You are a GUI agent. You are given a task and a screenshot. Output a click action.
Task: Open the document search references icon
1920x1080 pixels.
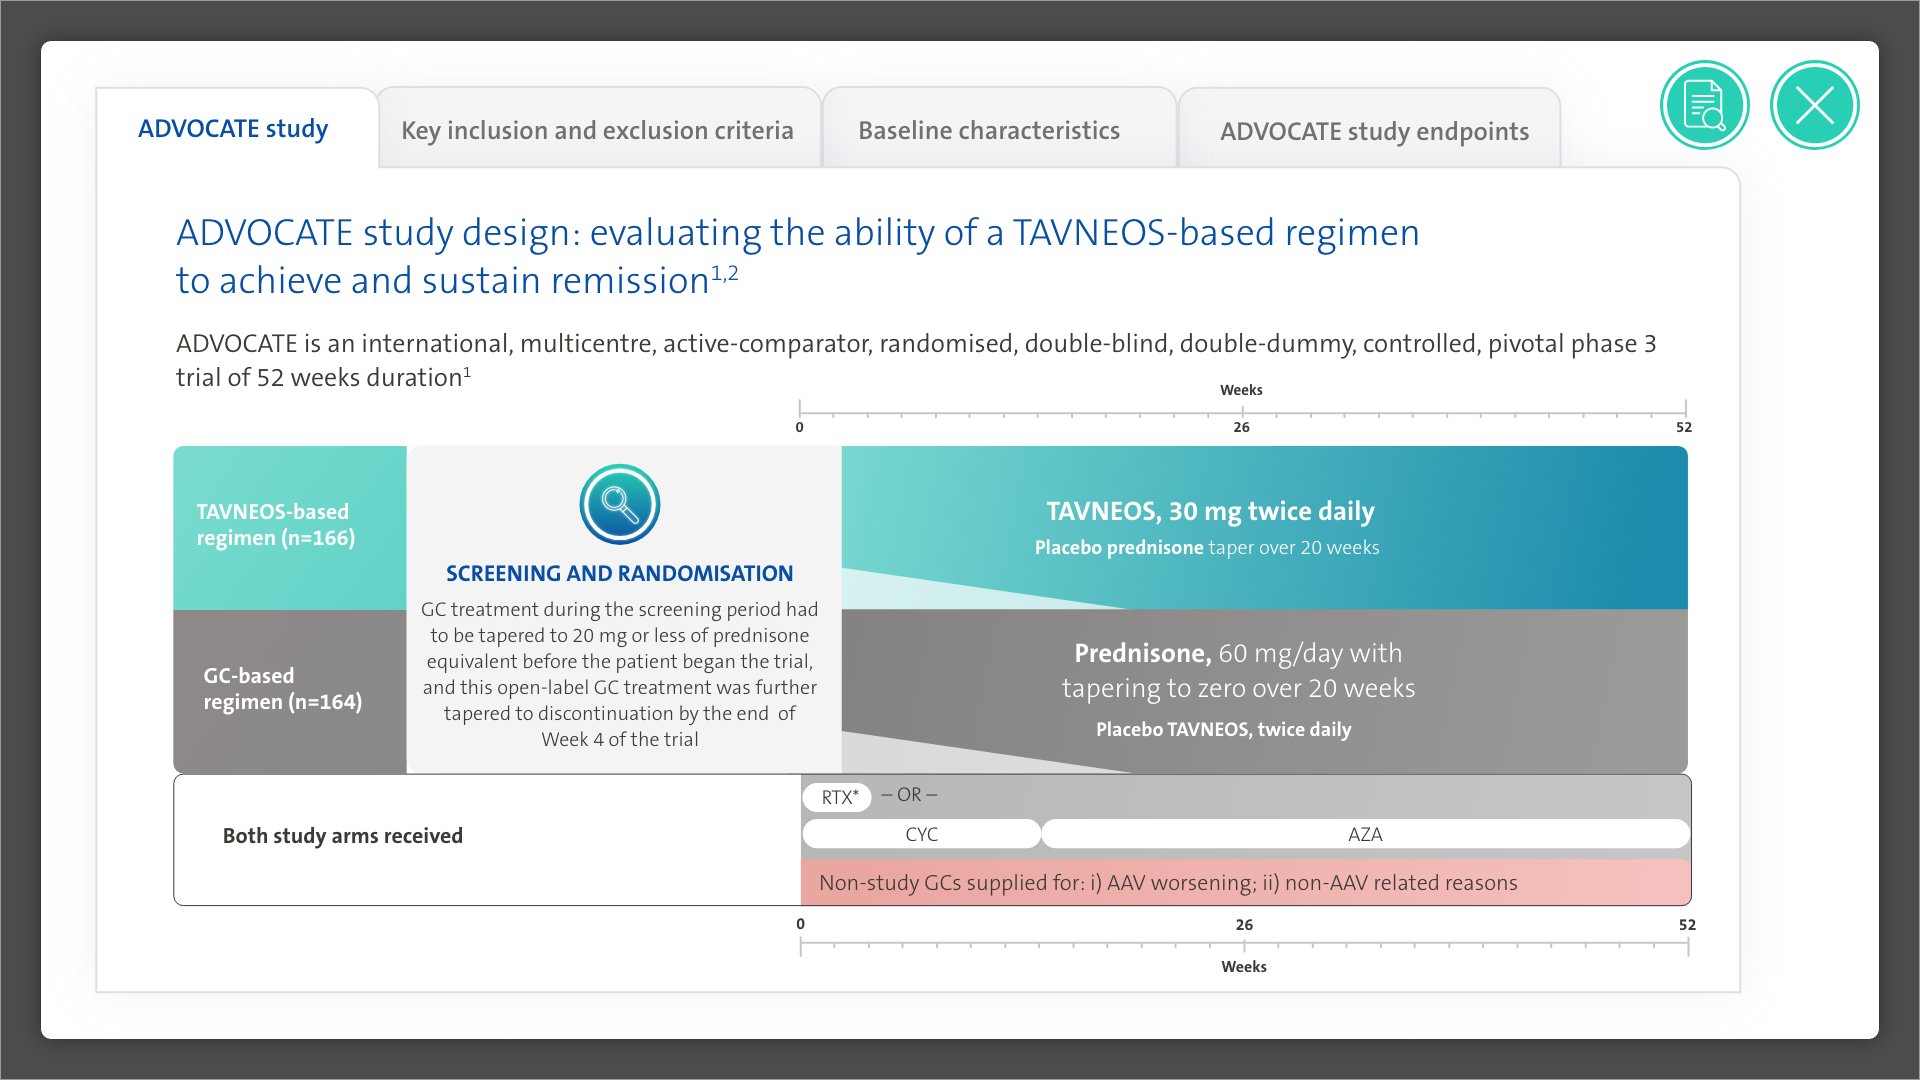pyautogui.click(x=1704, y=105)
